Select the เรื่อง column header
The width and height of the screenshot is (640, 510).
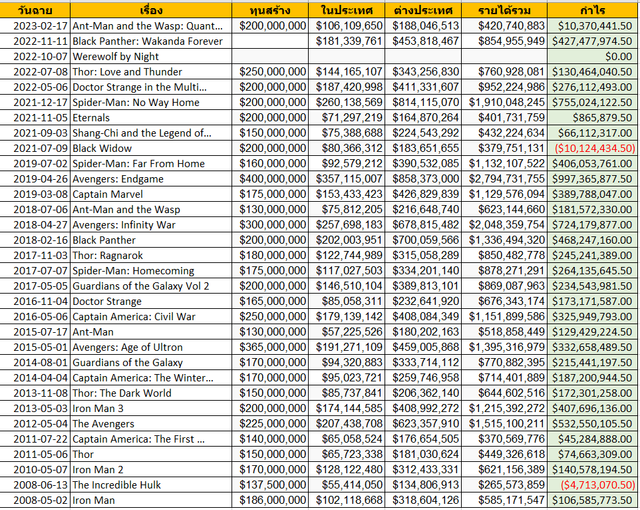click(x=151, y=10)
